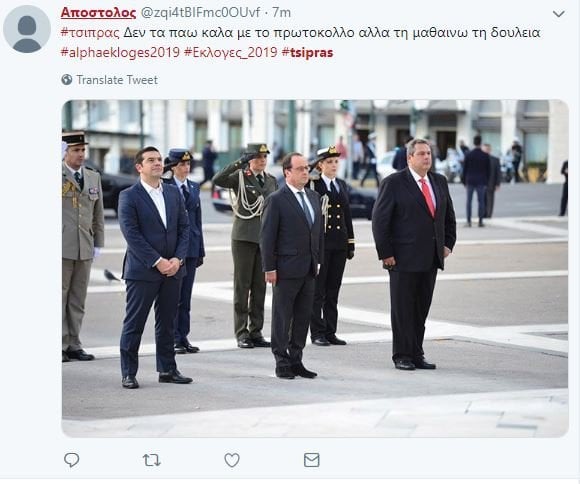Visit the @zqi4tBIFmc0OUvf handle
The height and width of the screenshot is (484, 580).
pos(200,13)
